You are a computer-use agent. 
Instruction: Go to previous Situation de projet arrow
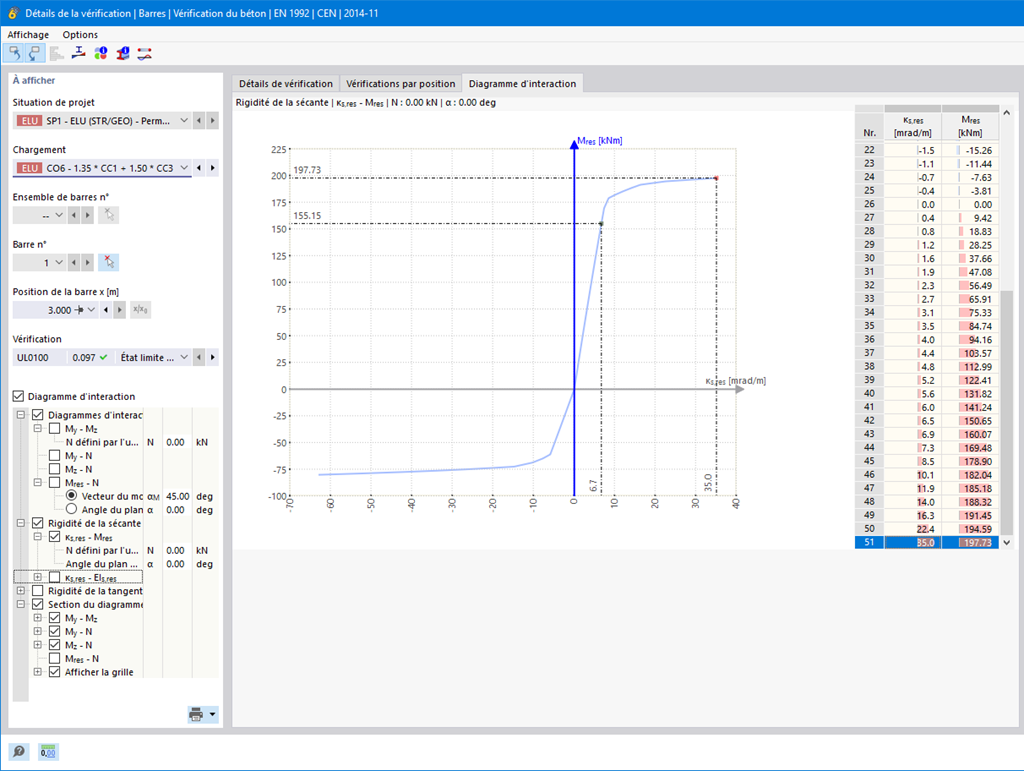(x=199, y=121)
